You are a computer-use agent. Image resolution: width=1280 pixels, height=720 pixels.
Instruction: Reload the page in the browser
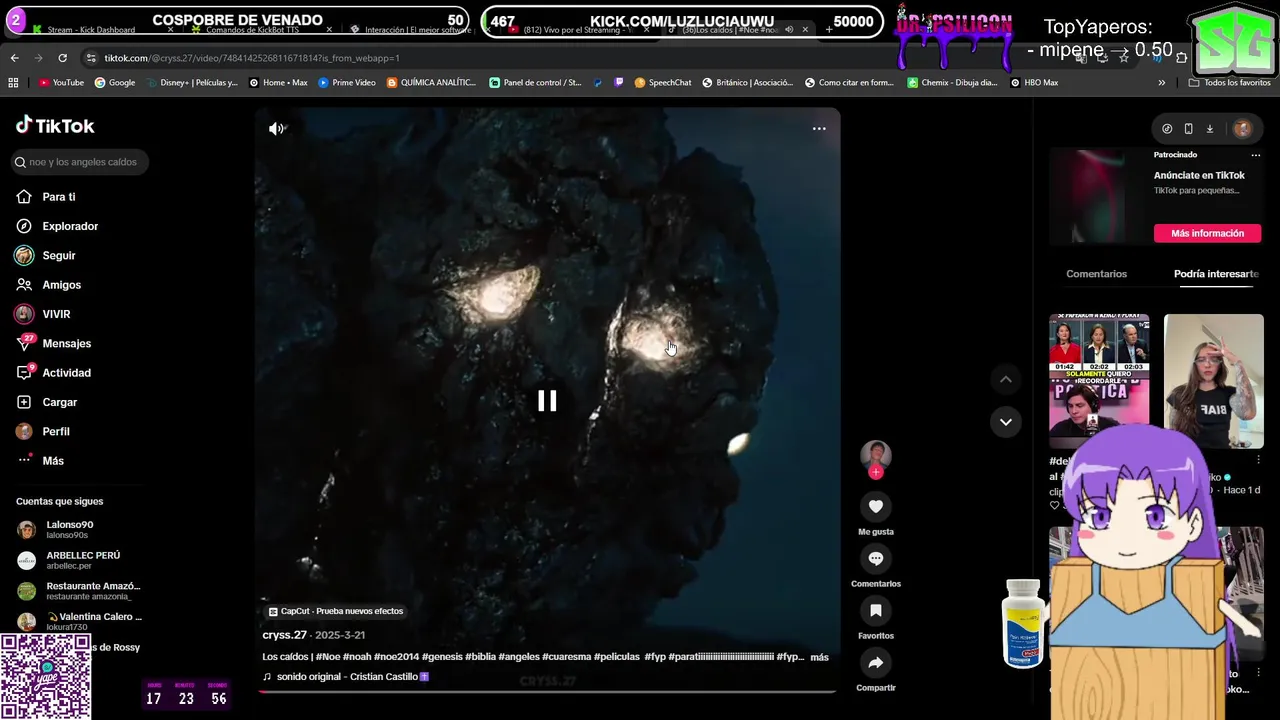pos(62,58)
